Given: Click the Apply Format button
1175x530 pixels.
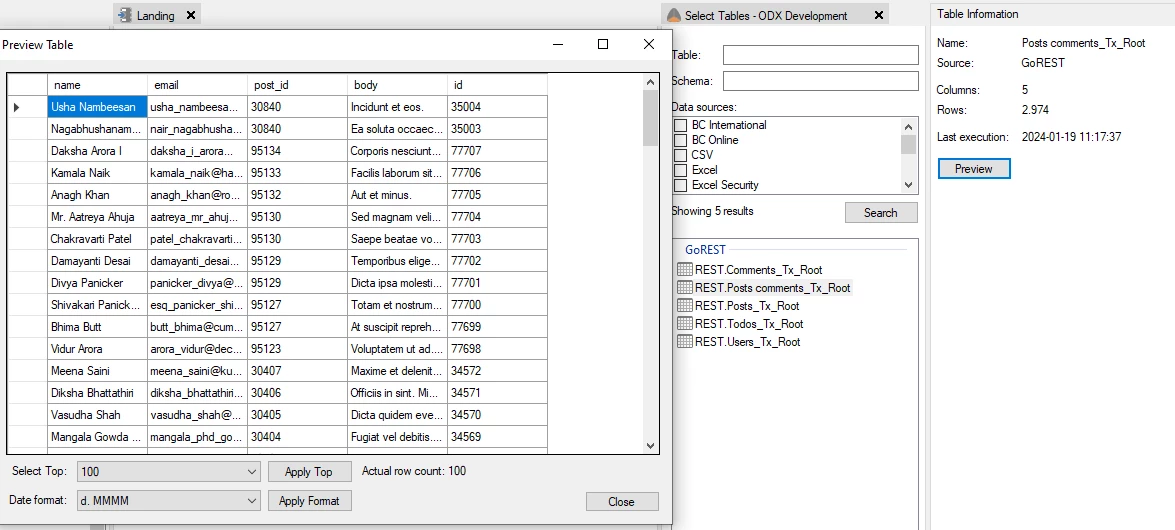Looking at the screenshot, I should click(309, 501).
